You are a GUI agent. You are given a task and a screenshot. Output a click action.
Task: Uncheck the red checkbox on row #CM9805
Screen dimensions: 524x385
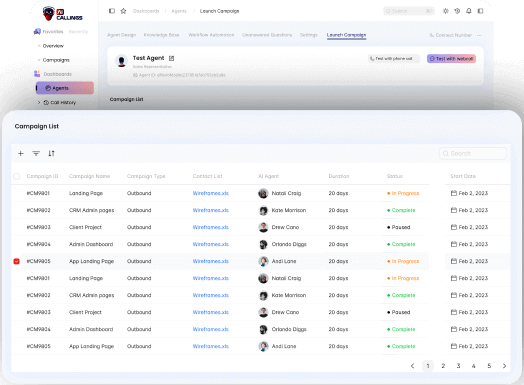coord(16,261)
